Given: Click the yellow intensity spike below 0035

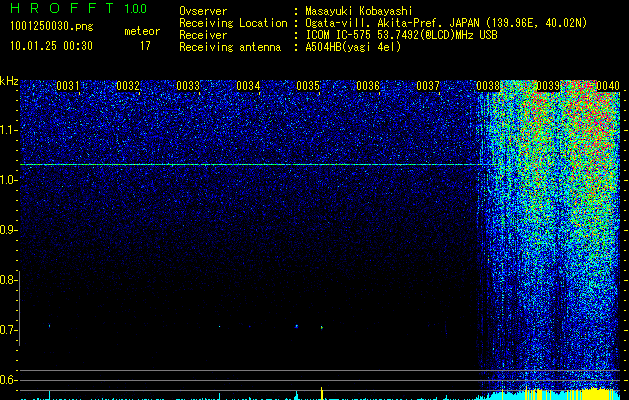Looking at the screenshot, I should pyautogui.click(x=322, y=393).
